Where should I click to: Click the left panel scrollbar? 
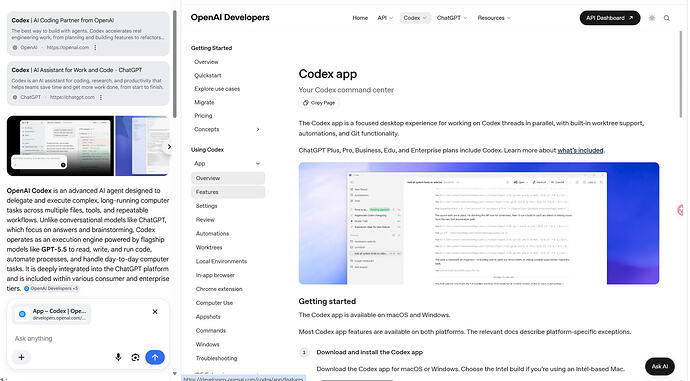175,64
